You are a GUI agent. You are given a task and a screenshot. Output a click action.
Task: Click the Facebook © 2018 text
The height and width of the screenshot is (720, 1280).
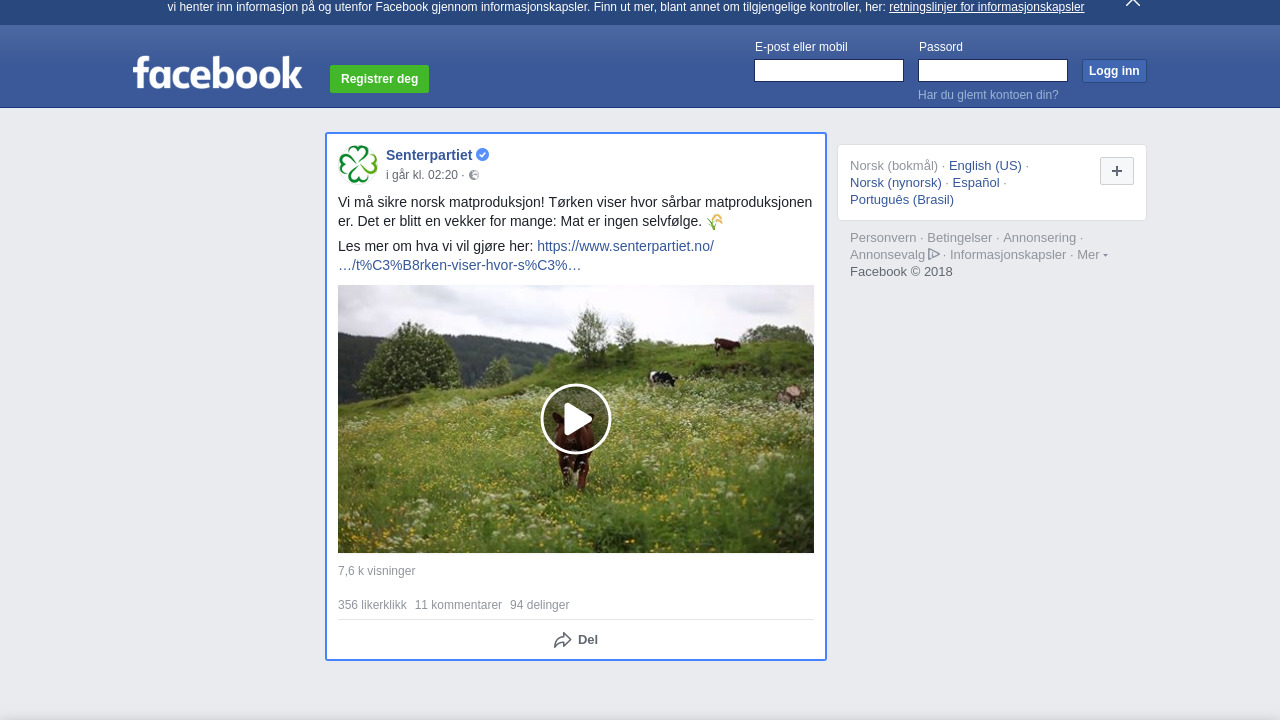tap(901, 272)
